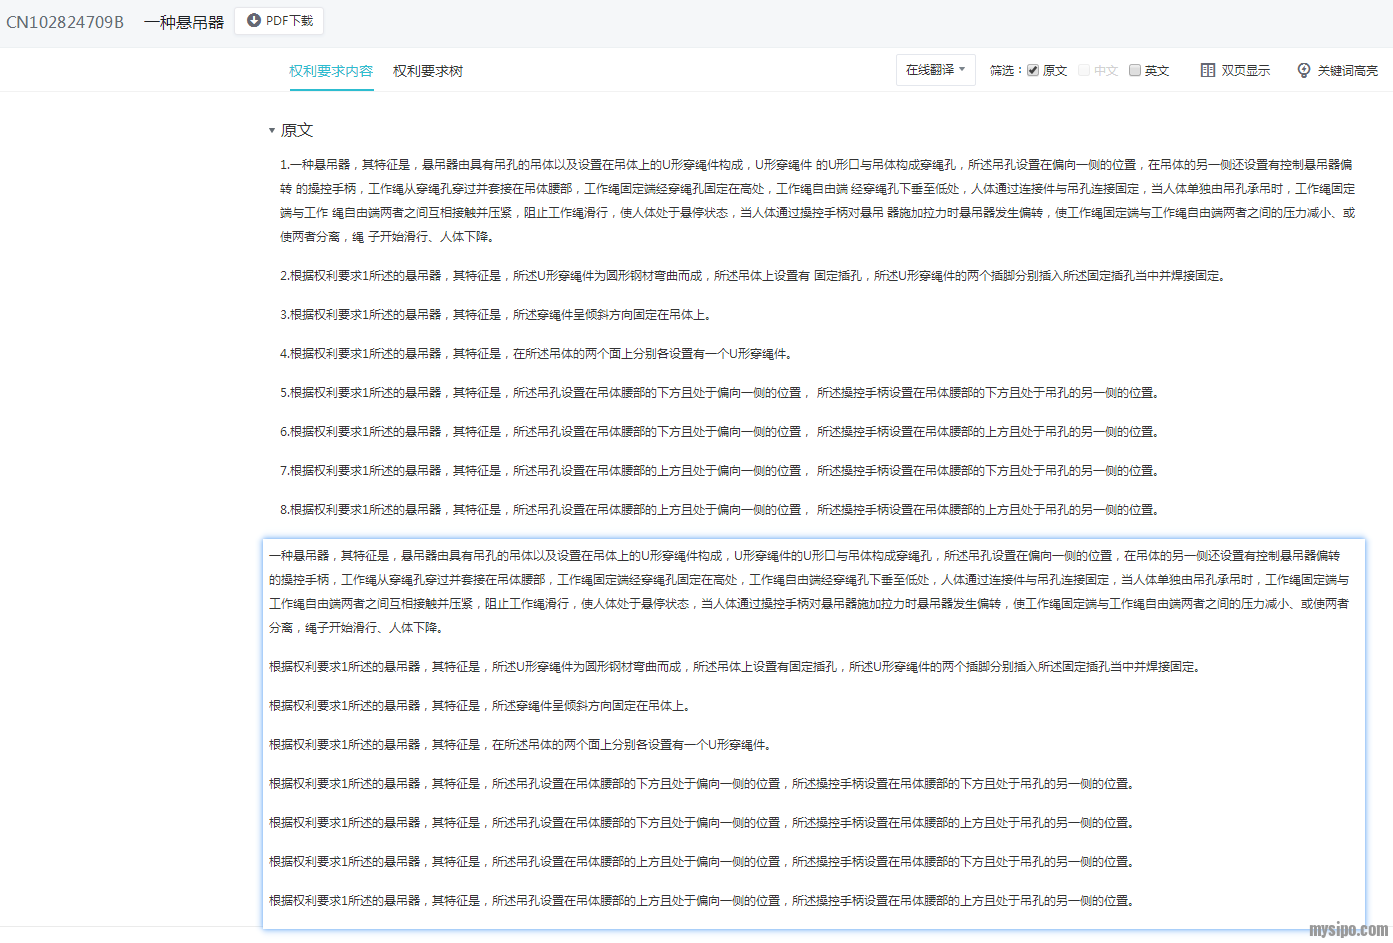
Task: Select the 权利要求内容 tab
Action: tap(331, 71)
